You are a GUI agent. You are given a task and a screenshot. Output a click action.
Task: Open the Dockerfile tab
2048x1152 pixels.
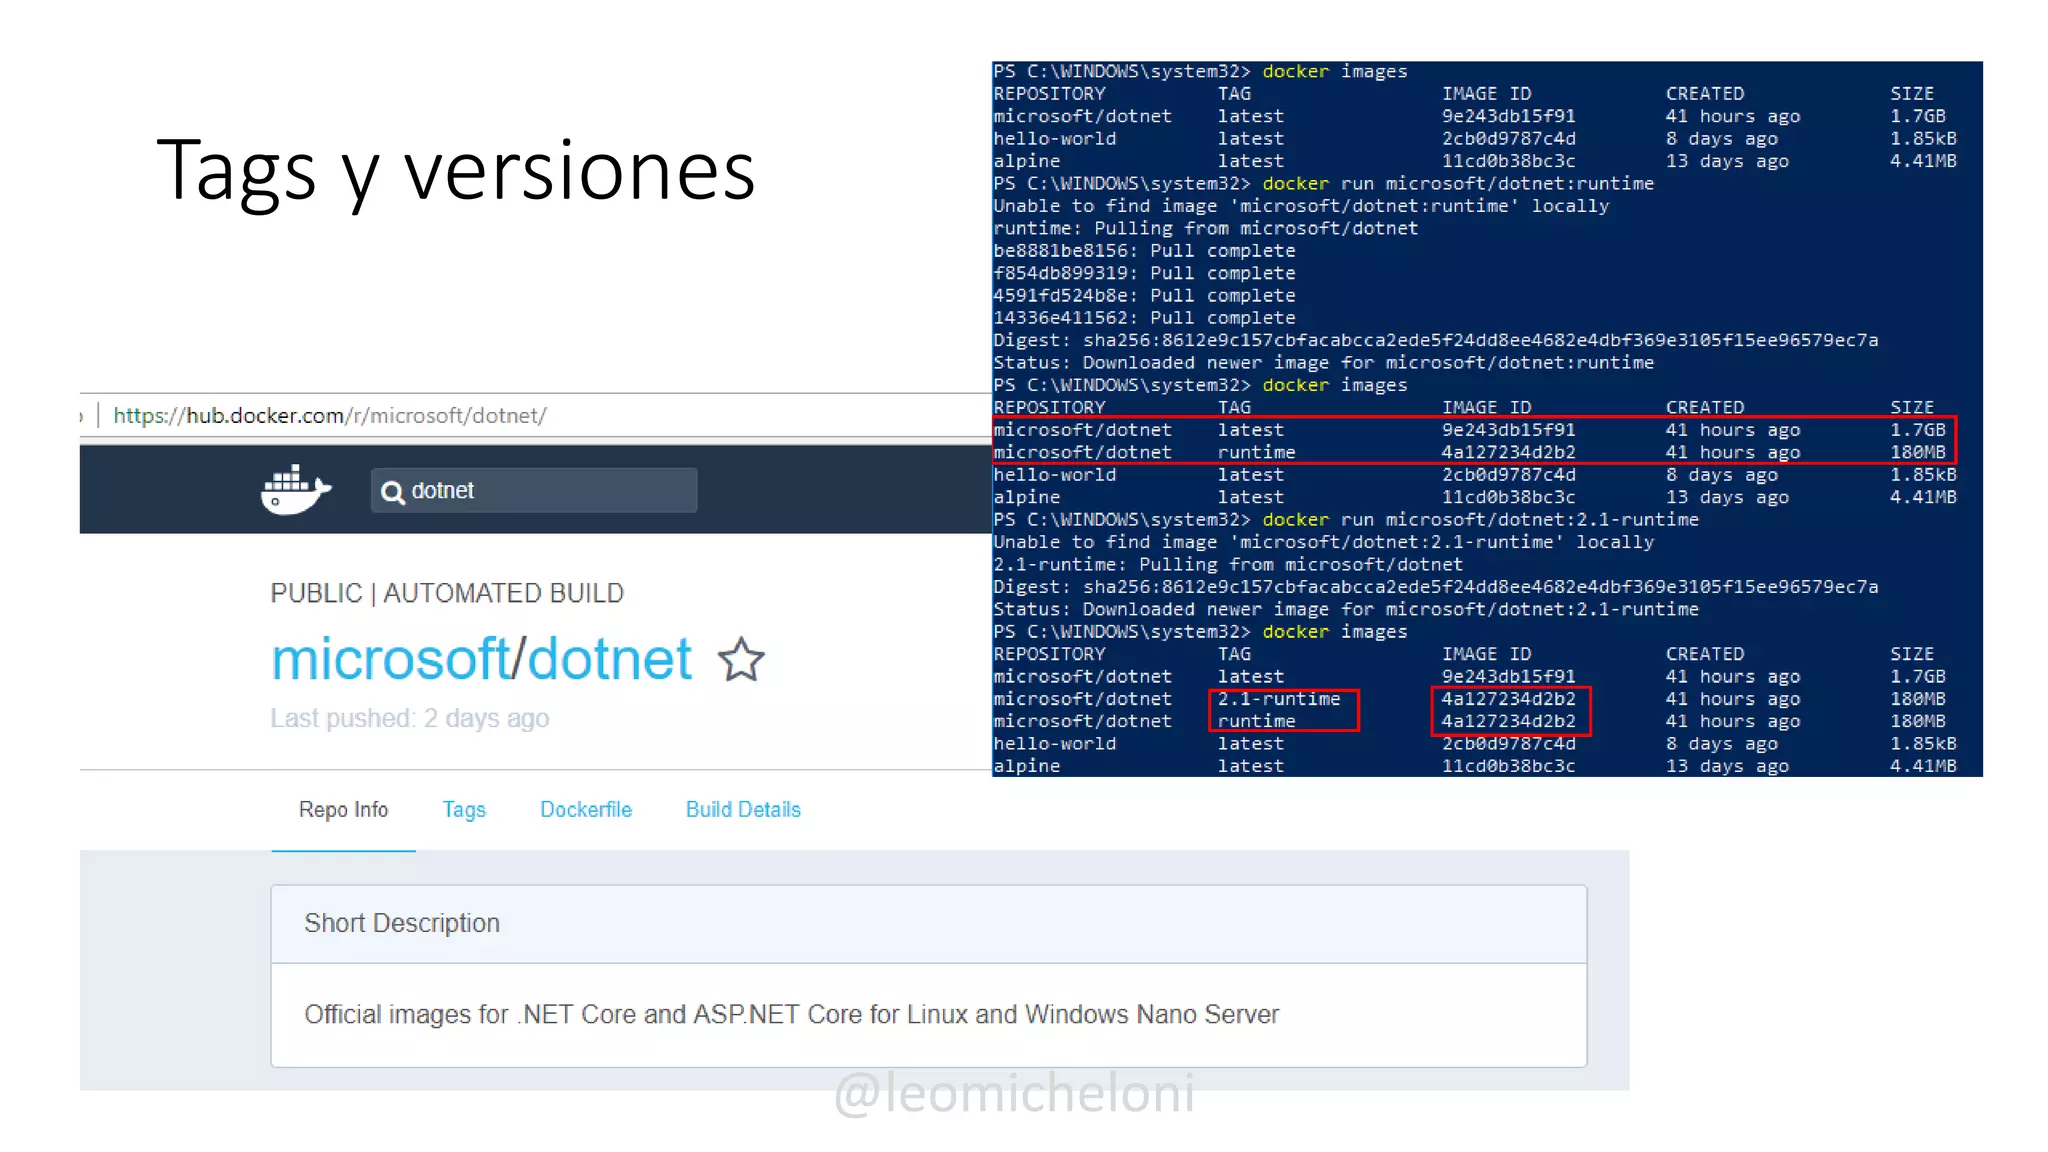(x=586, y=810)
